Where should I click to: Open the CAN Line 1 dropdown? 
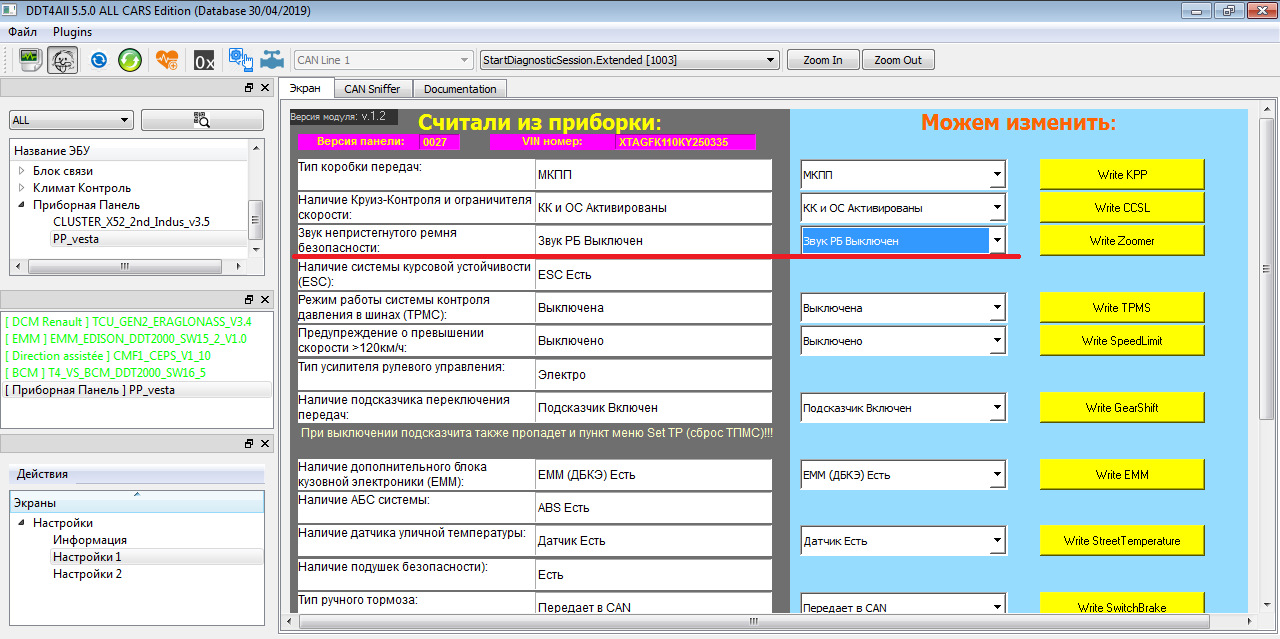383,60
